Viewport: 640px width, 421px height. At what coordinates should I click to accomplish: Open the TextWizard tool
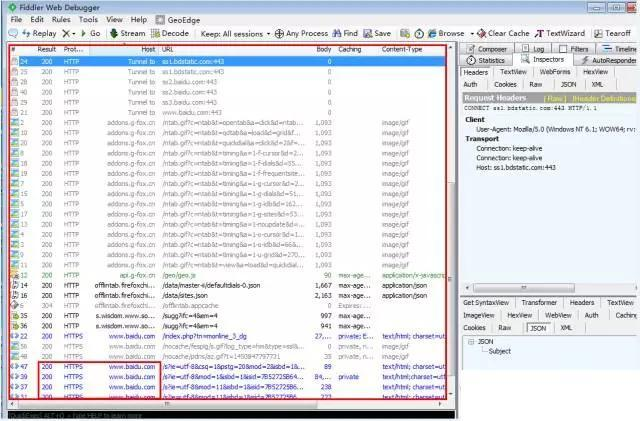(560, 33)
